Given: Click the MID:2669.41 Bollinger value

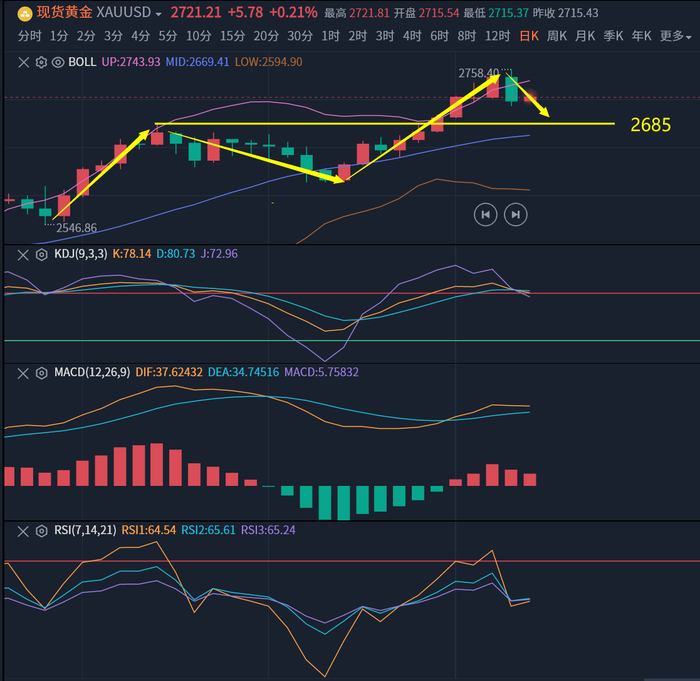Looking at the screenshot, I should (197, 62).
